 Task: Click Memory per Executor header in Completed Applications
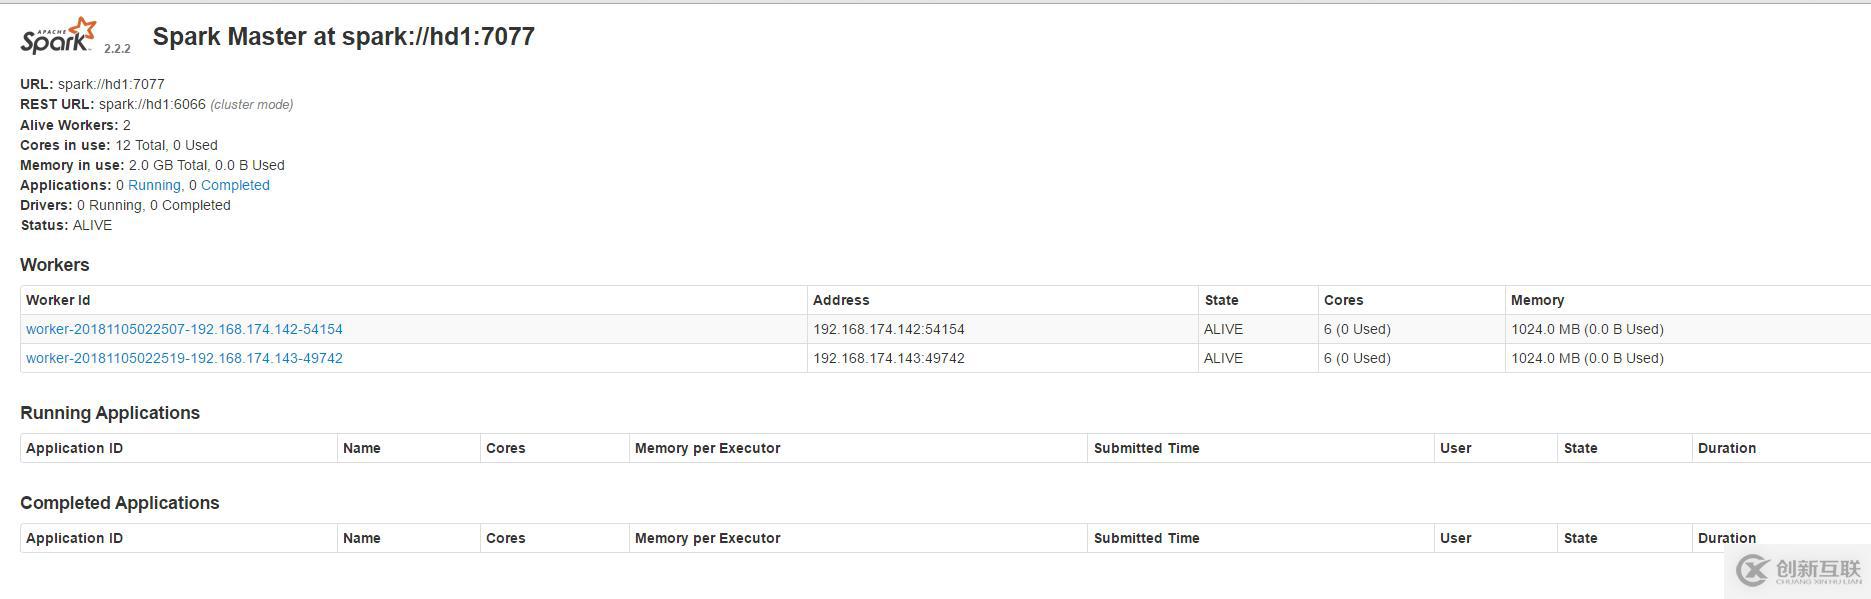click(x=707, y=538)
